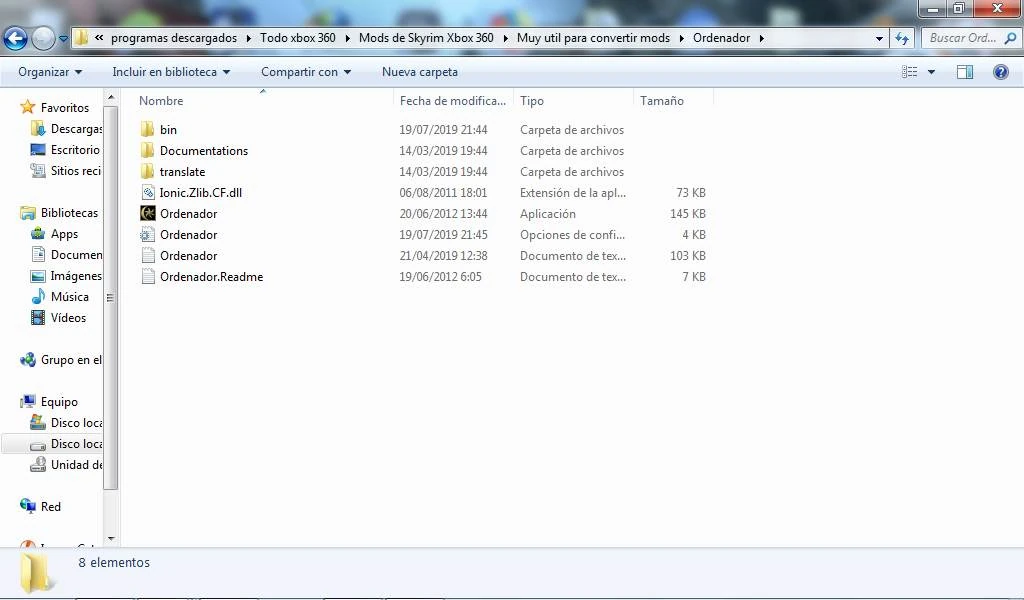This screenshot has width=1024, height=600.
Task: Select Mods de Skyrim Xbox 360 breadcrumb
Action: pyautogui.click(x=426, y=38)
